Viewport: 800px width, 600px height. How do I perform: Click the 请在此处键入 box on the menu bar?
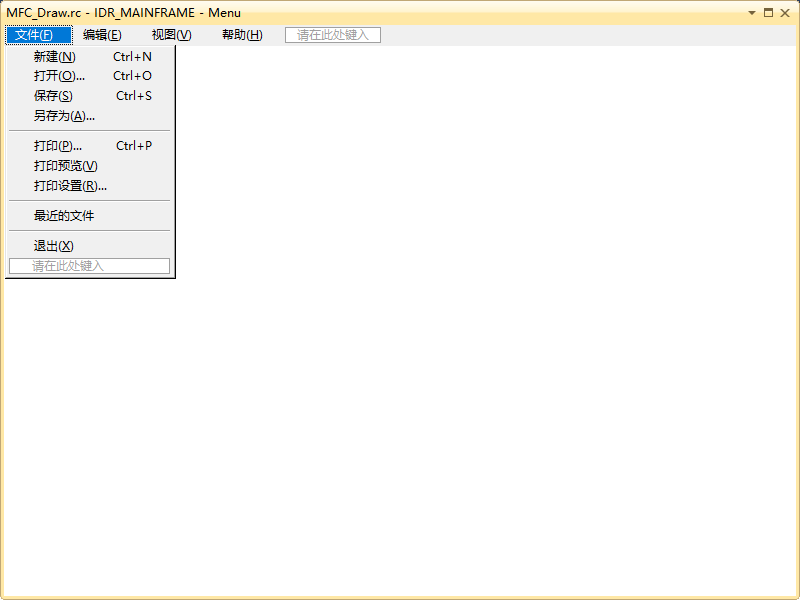(x=333, y=34)
